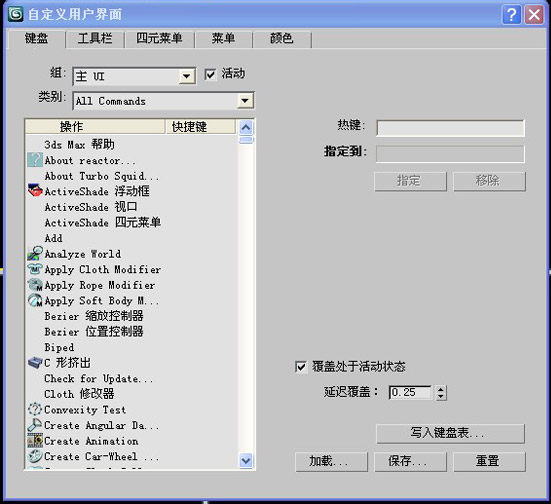Select the Apply Soft Body icon
The image size is (551, 504).
(x=35, y=300)
